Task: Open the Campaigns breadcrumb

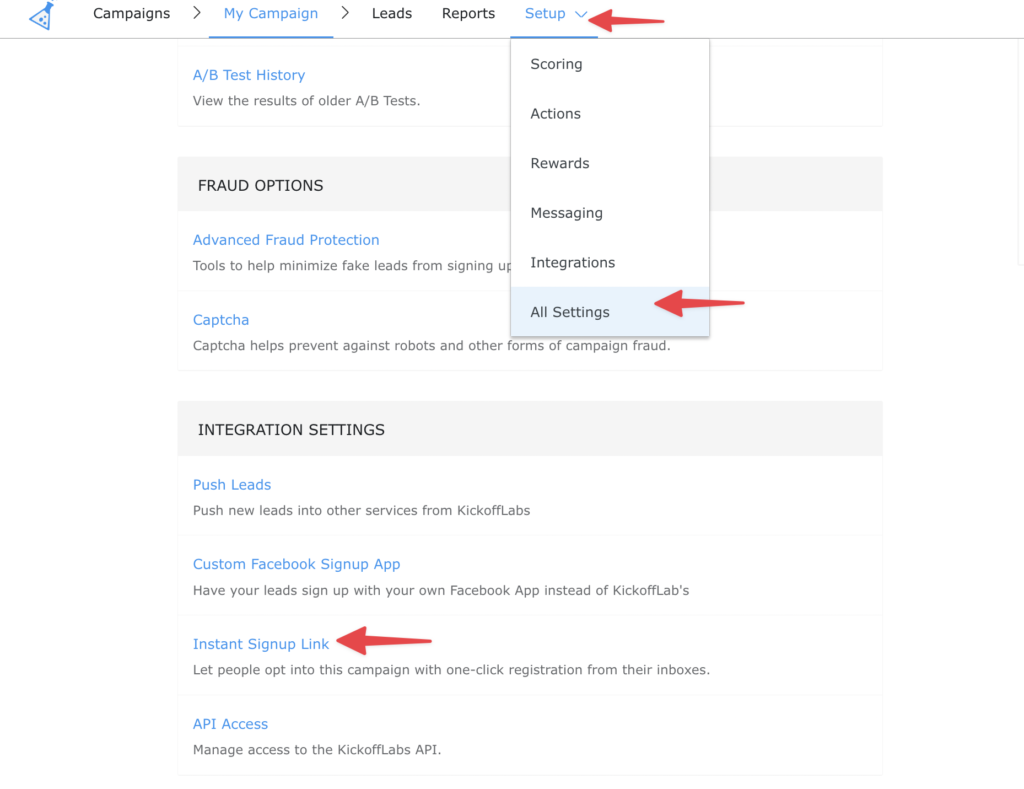Action: (x=131, y=14)
